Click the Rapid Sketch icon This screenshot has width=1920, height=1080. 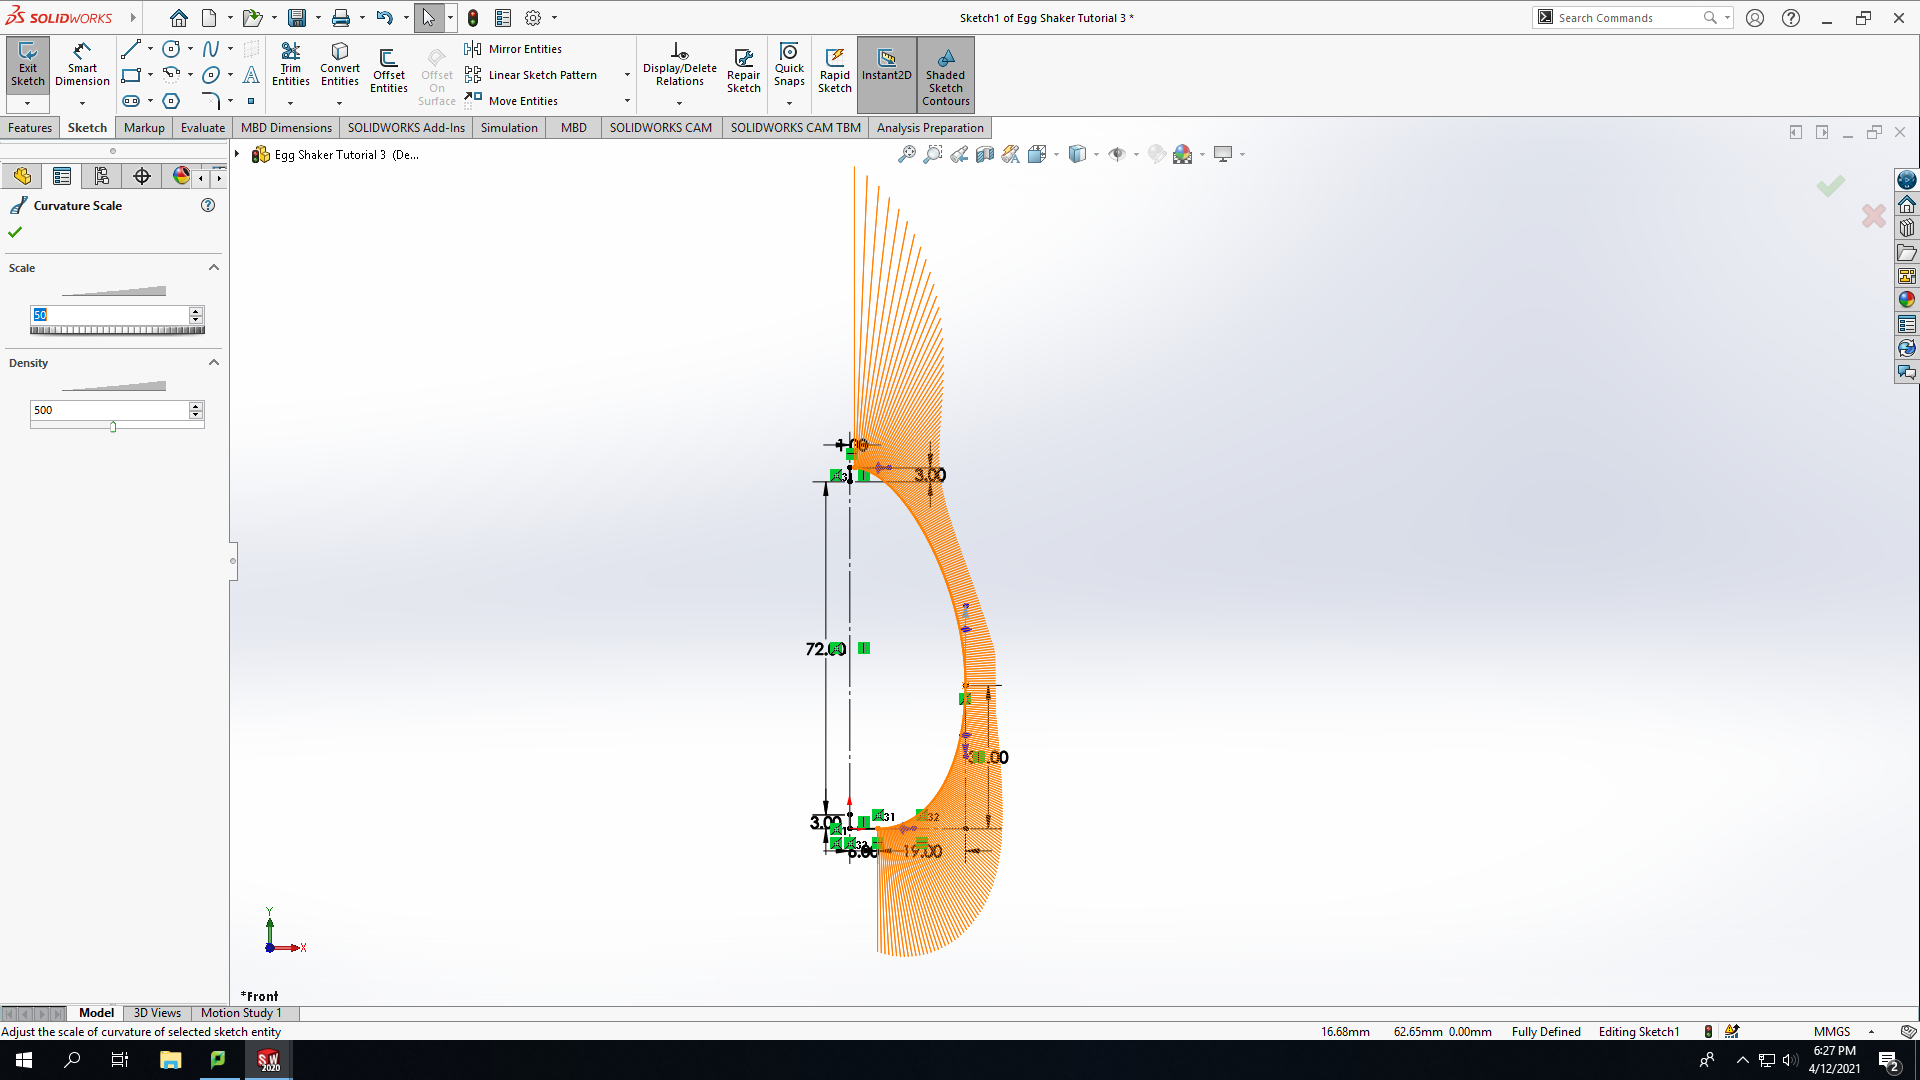point(835,70)
